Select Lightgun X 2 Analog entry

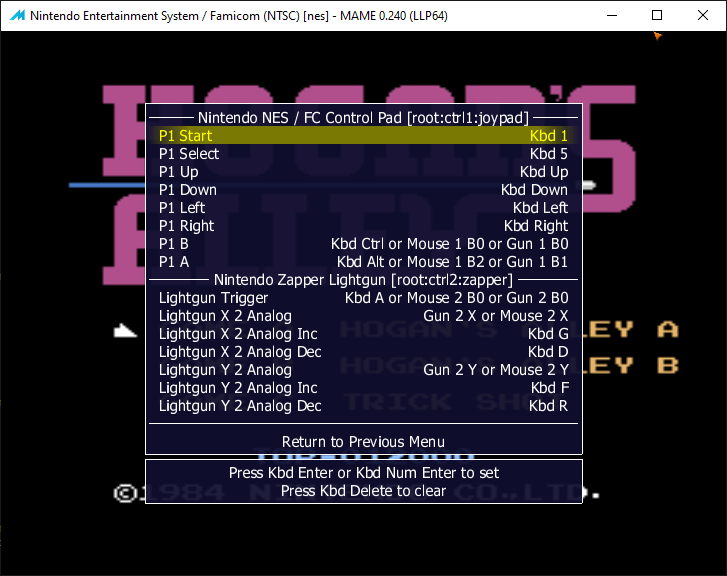(363, 316)
